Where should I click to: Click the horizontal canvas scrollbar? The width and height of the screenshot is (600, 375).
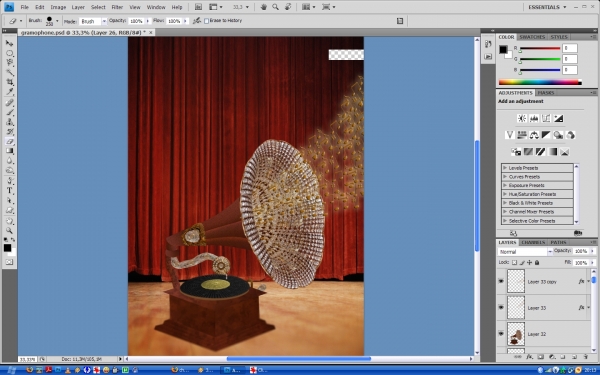pos(298,359)
